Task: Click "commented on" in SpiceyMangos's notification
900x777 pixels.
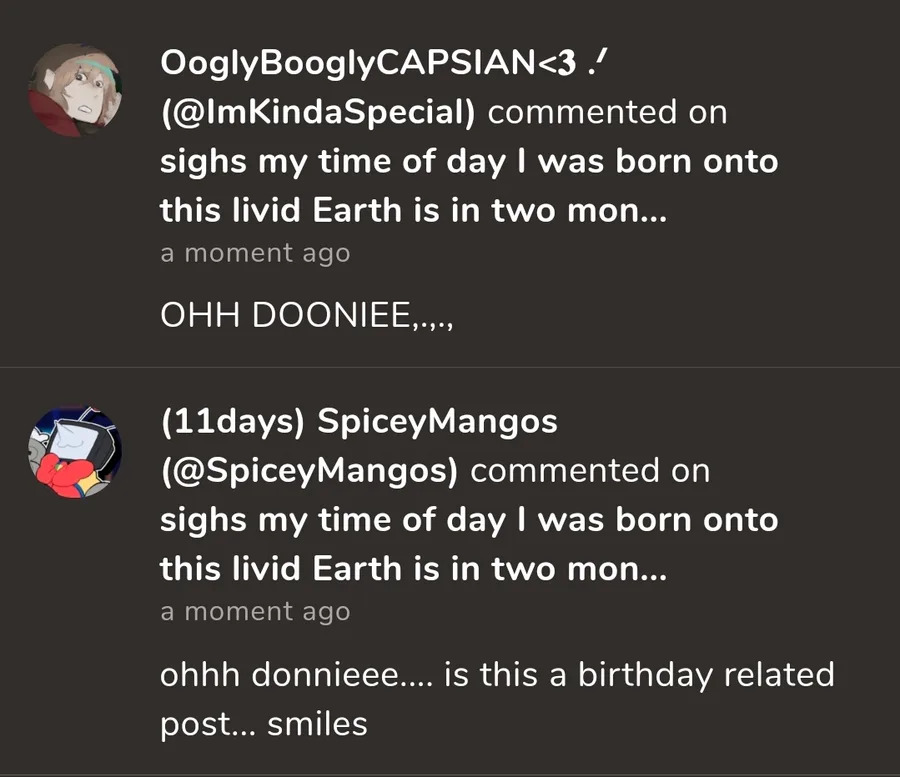Action: [591, 470]
